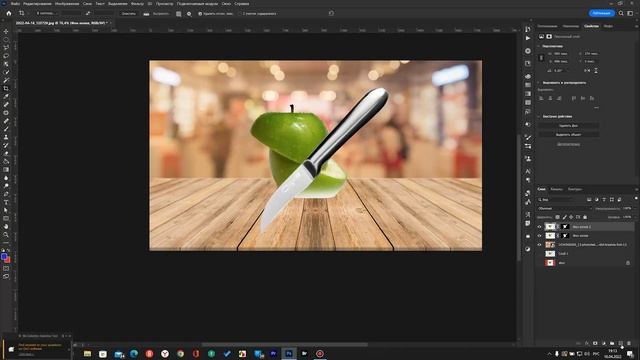Click the blue share button top right

pos(602,13)
